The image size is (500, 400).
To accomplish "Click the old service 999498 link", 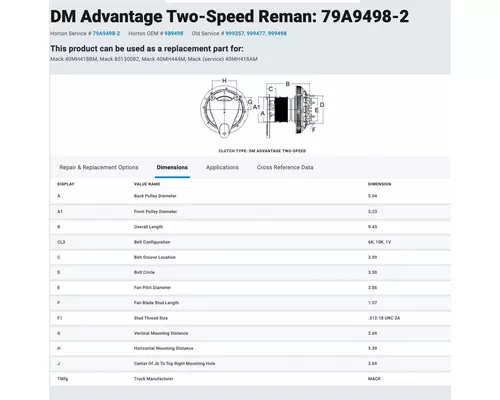I will tap(277, 33).
